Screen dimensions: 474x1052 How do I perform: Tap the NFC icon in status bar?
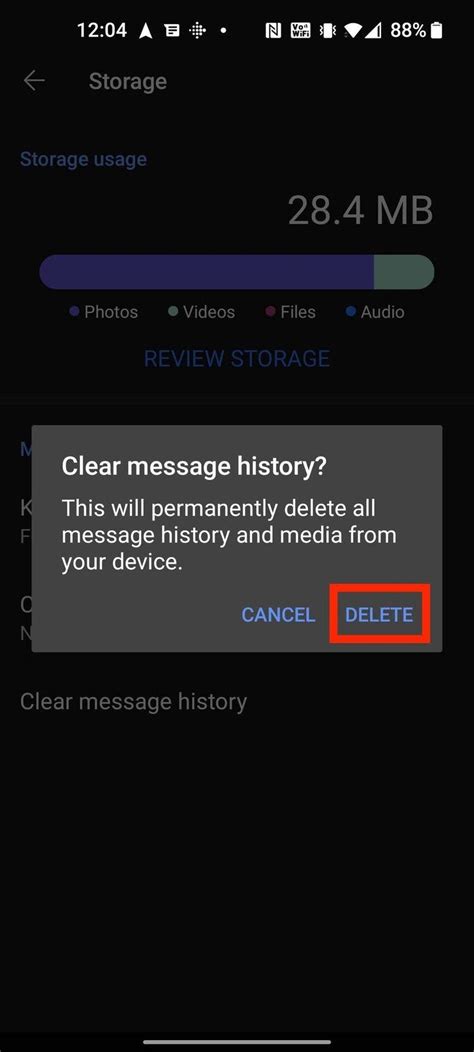(273, 30)
